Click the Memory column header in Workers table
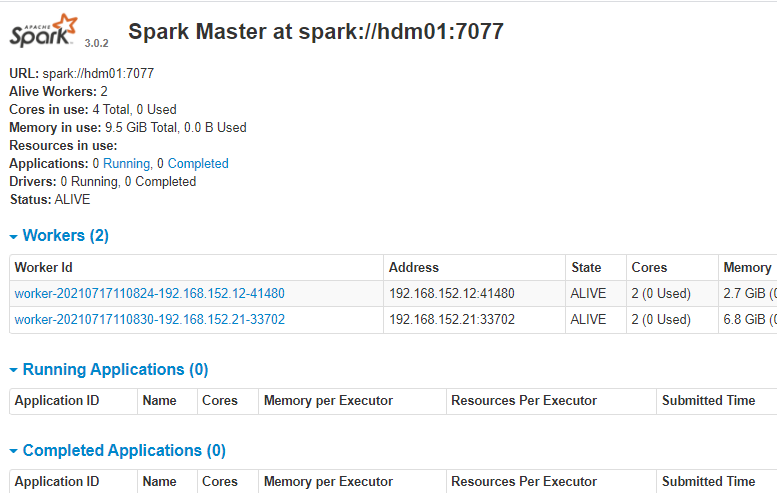The height and width of the screenshot is (493, 777). [747, 268]
